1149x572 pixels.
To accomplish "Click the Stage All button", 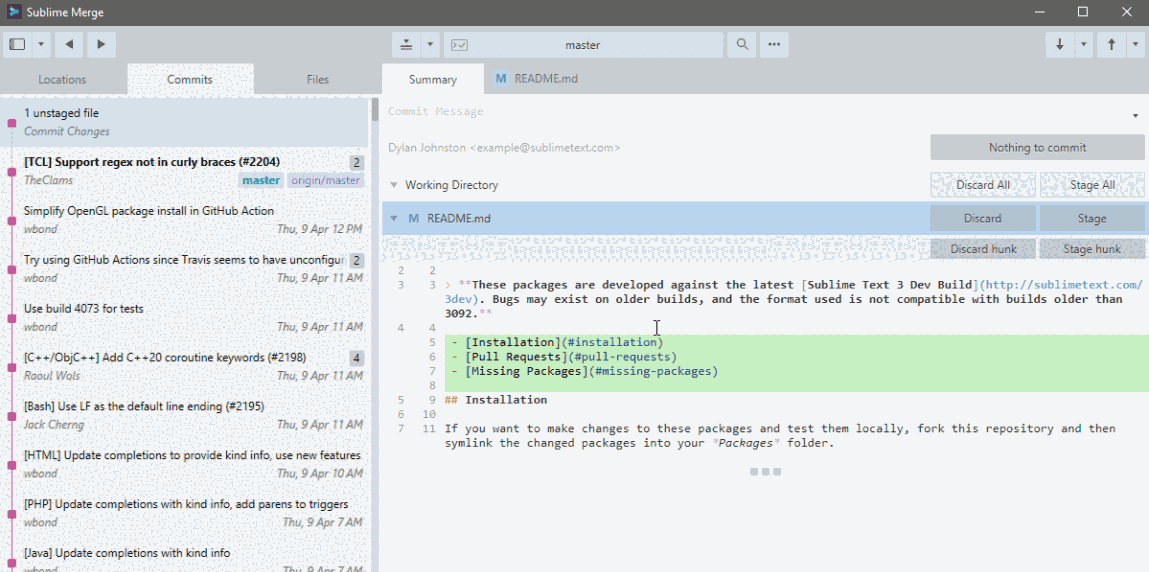I will tap(1092, 185).
